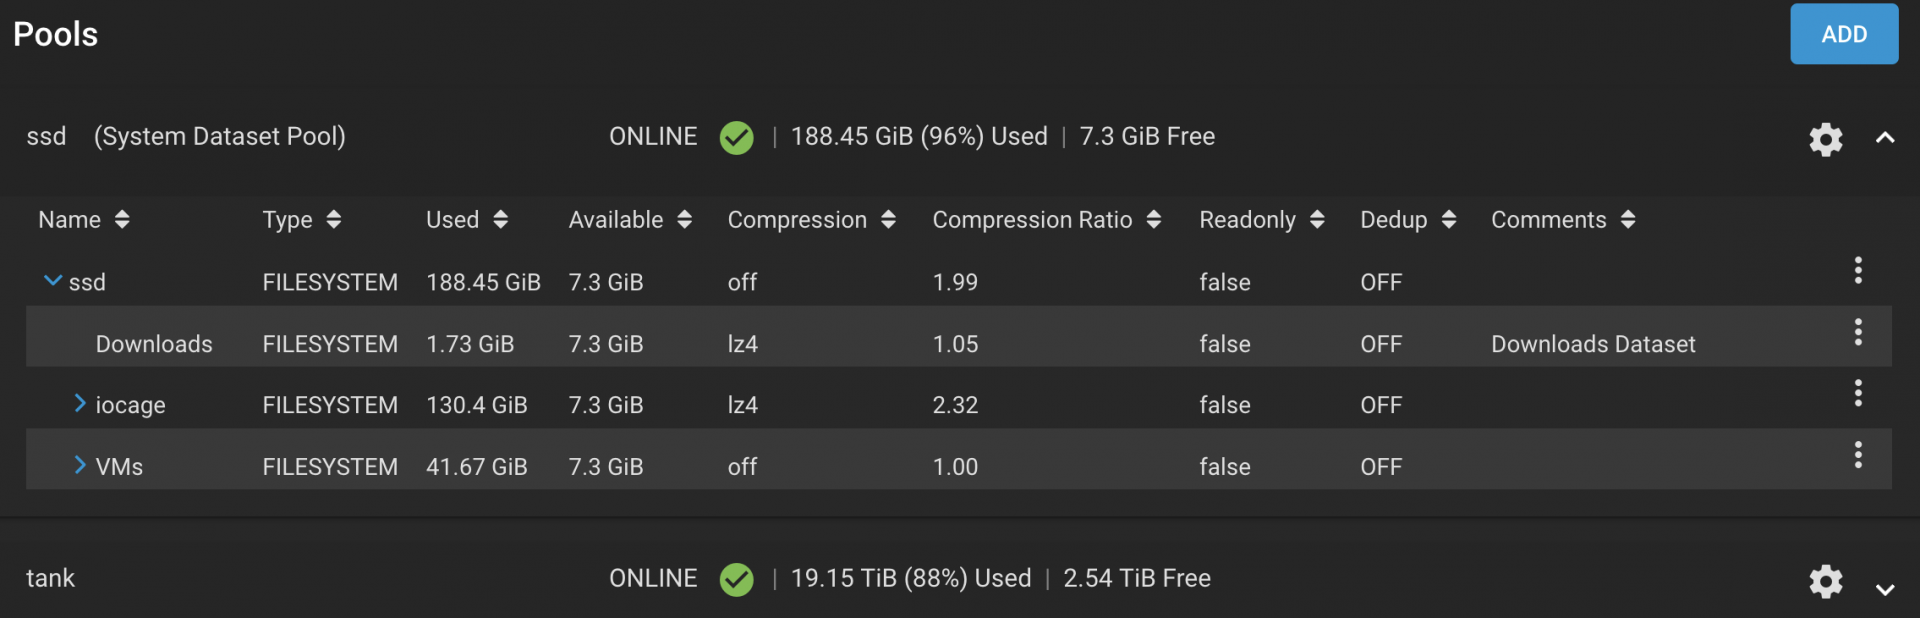Click the ssd pool green status checkmark
The height and width of the screenshot is (618, 1920).
pos(736,137)
